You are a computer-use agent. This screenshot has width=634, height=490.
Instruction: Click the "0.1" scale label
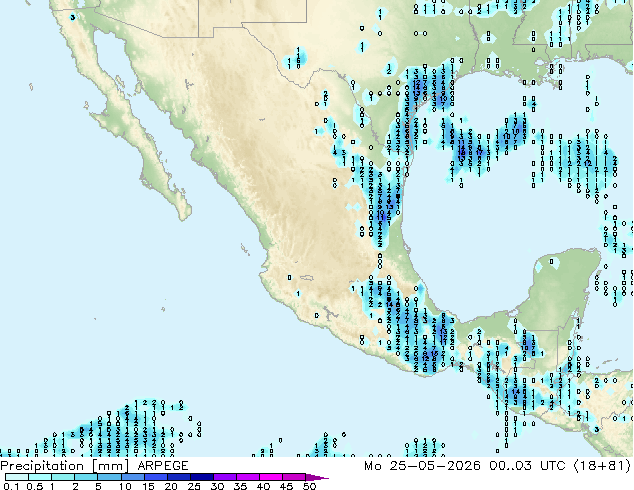[x=11, y=486]
